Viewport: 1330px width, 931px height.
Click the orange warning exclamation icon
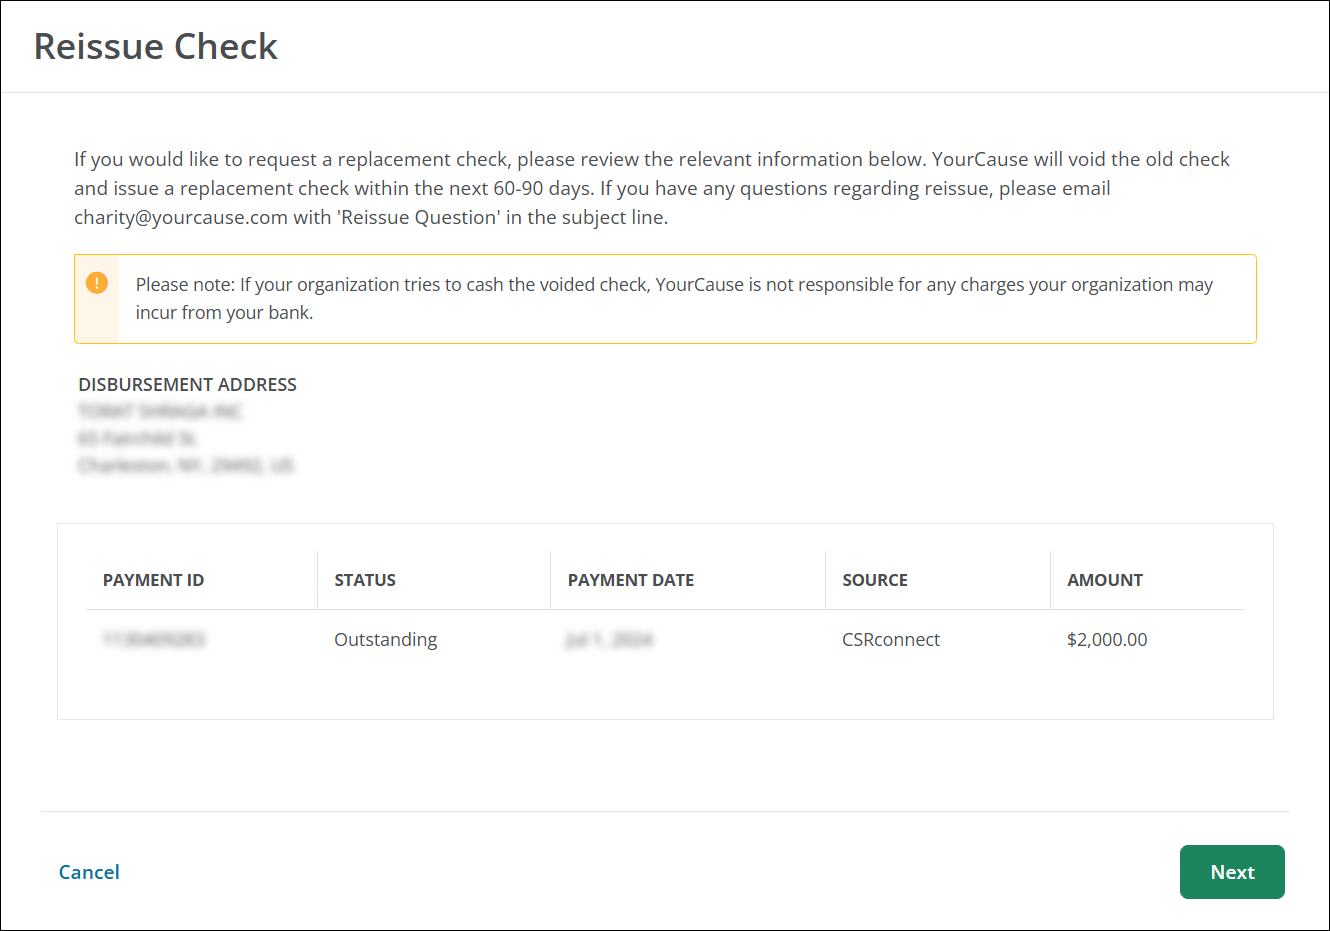(97, 283)
